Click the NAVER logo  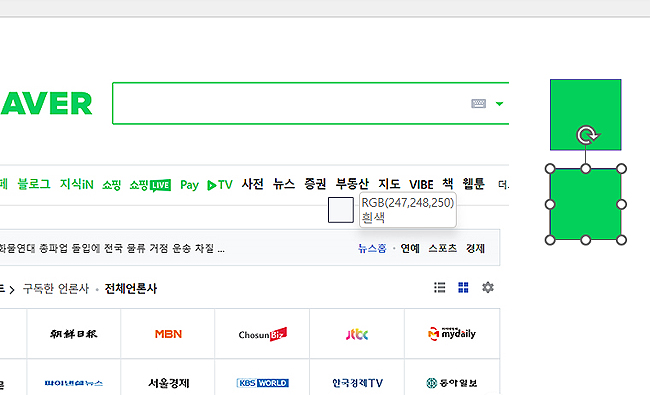click(46, 104)
